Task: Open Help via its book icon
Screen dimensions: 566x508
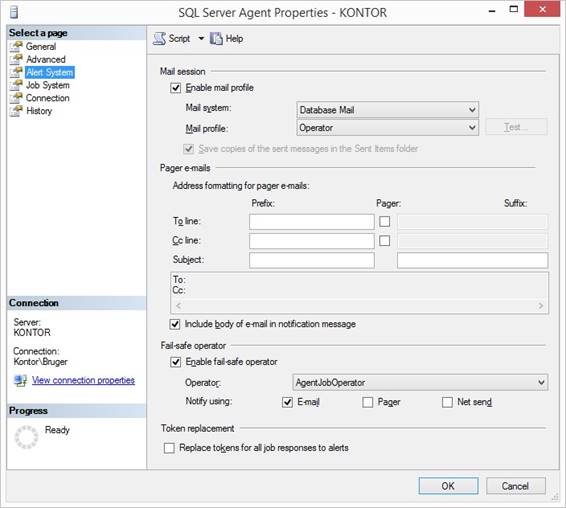Action: [x=216, y=38]
